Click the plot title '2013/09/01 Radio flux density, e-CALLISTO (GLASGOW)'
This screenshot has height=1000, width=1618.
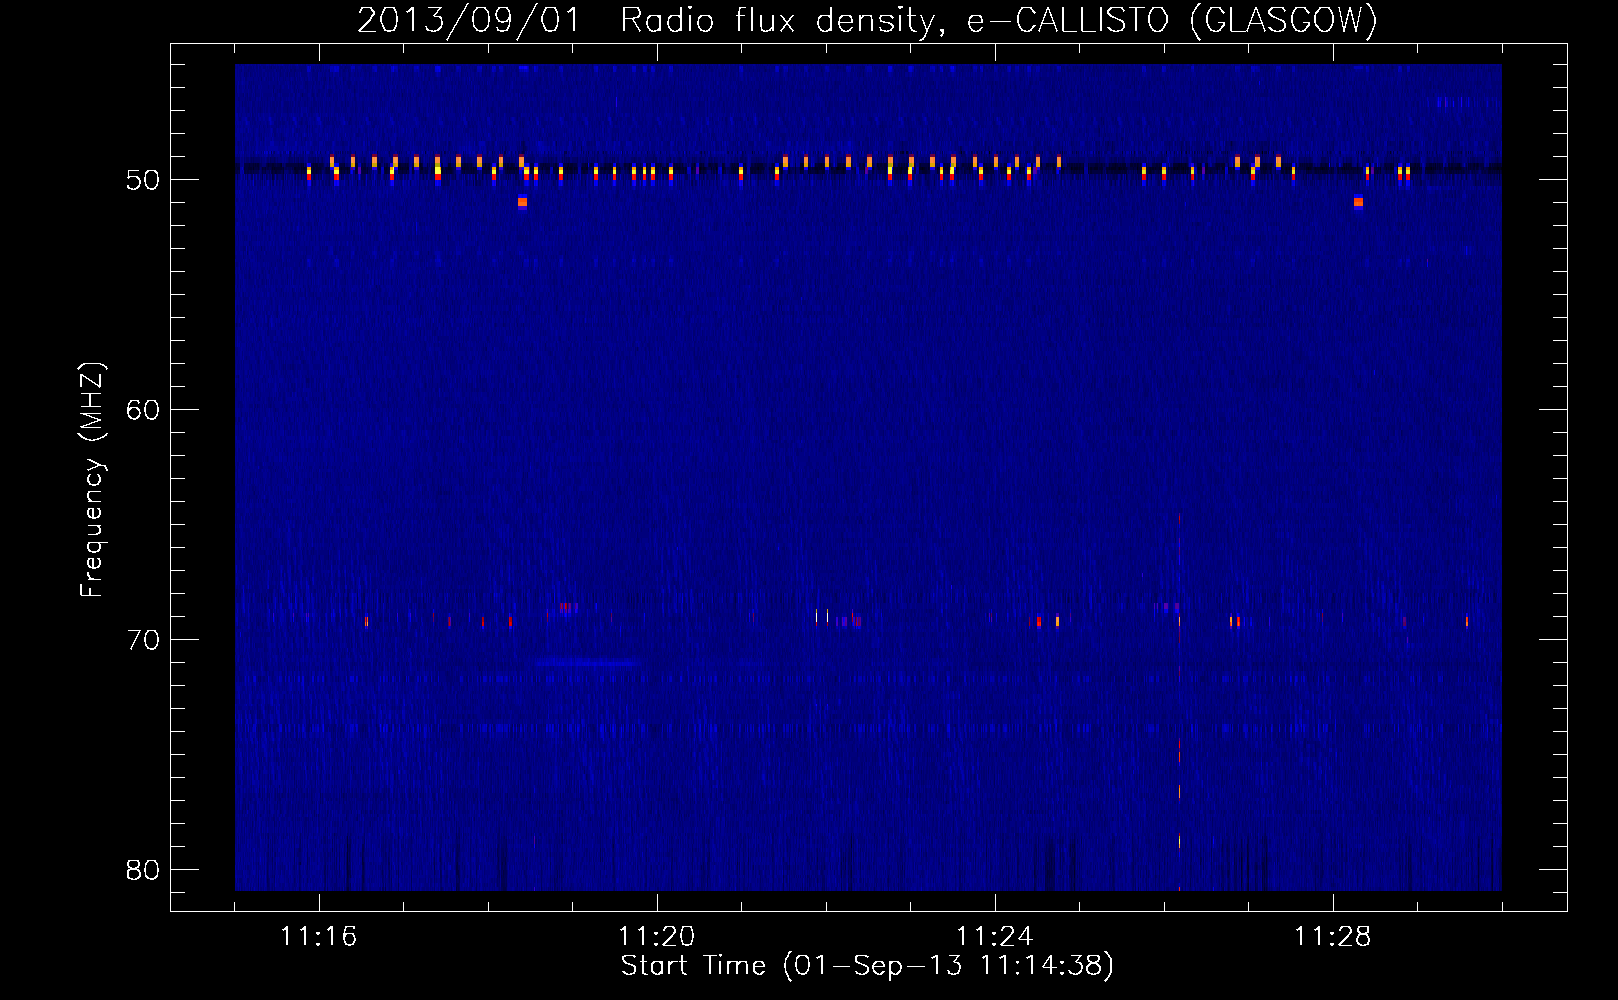[867, 21]
